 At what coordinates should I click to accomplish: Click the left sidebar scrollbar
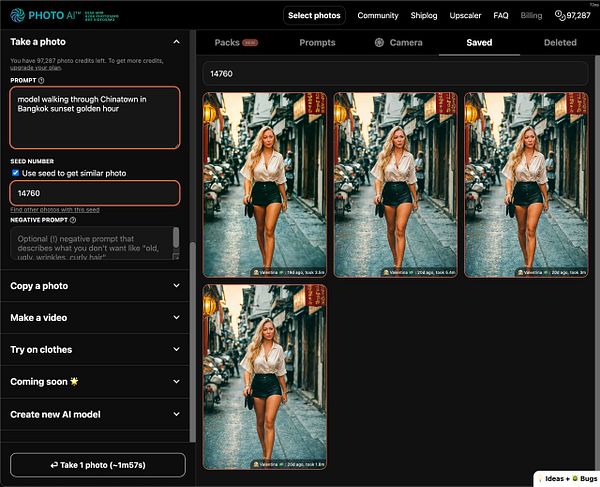click(192, 342)
